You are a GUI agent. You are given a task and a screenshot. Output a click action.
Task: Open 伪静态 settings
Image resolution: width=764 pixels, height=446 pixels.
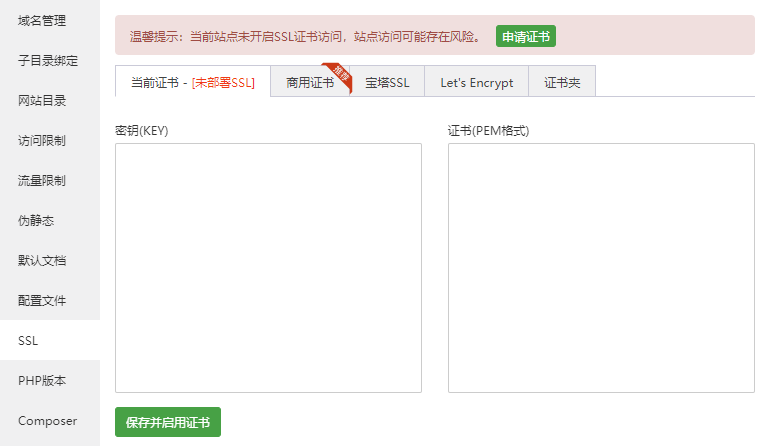point(36,220)
